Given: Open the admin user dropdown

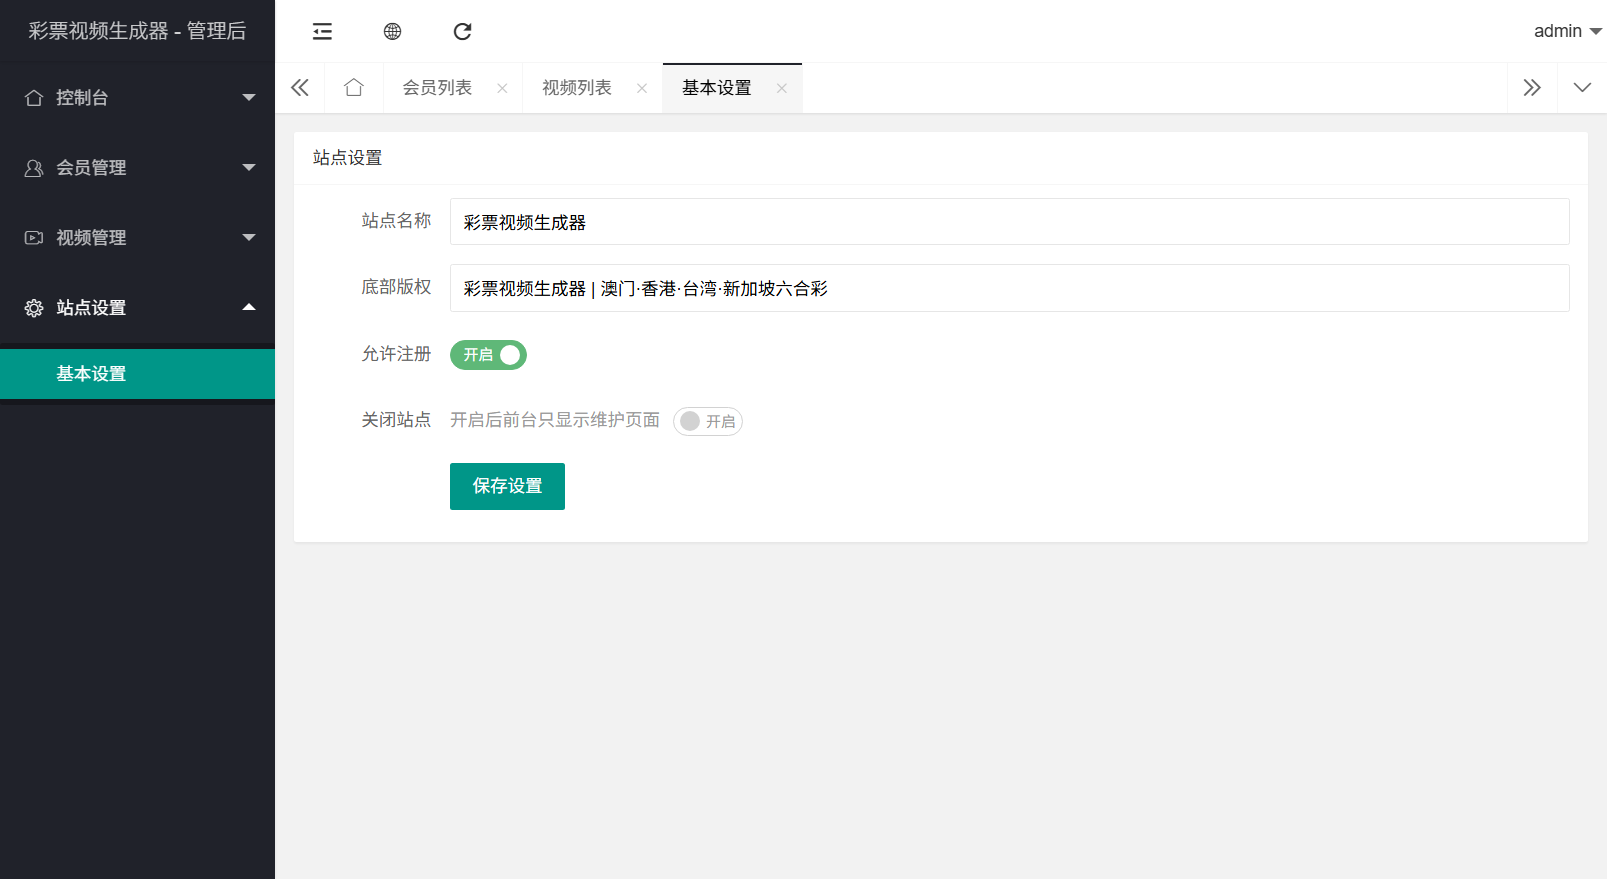Looking at the screenshot, I should [x=1567, y=31].
